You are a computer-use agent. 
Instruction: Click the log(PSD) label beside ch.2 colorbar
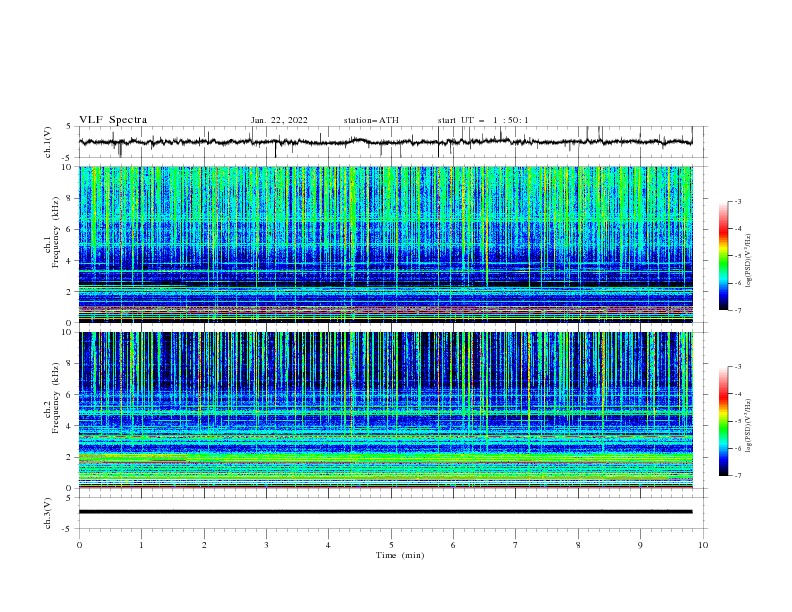pos(749,425)
